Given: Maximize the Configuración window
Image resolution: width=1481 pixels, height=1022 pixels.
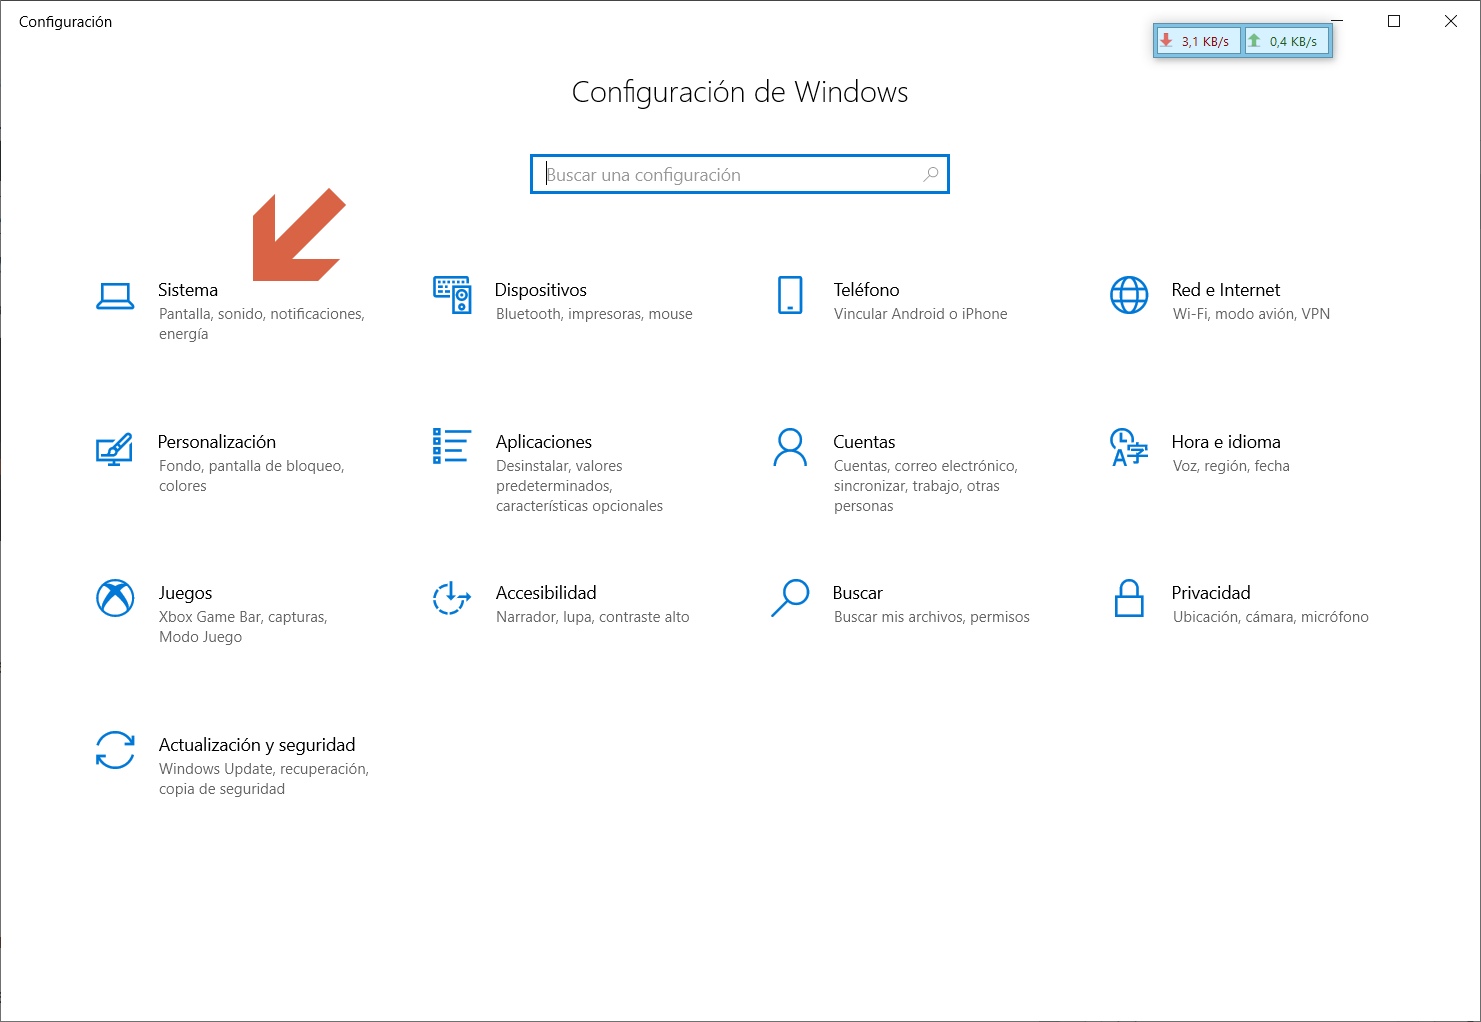Looking at the screenshot, I should [x=1394, y=21].
